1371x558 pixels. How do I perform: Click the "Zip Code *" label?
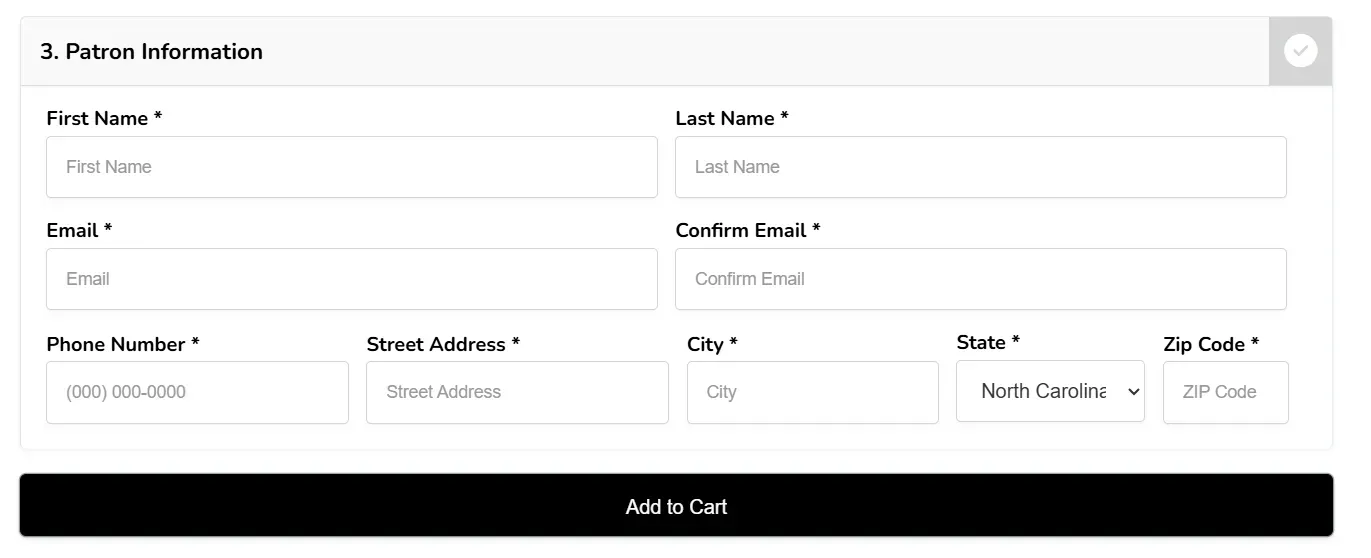click(1211, 344)
